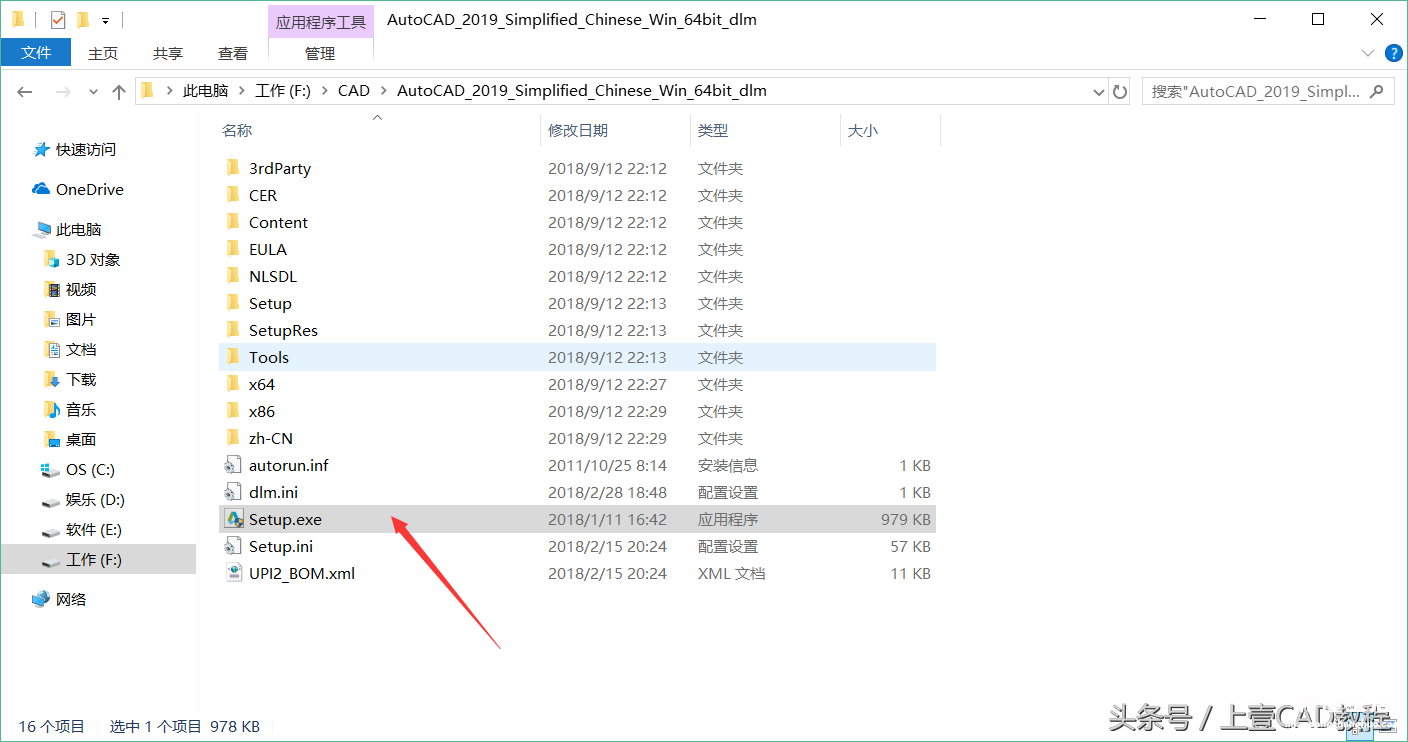This screenshot has width=1408, height=742.
Task: Open the Help question mark icon
Action: [1392, 53]
